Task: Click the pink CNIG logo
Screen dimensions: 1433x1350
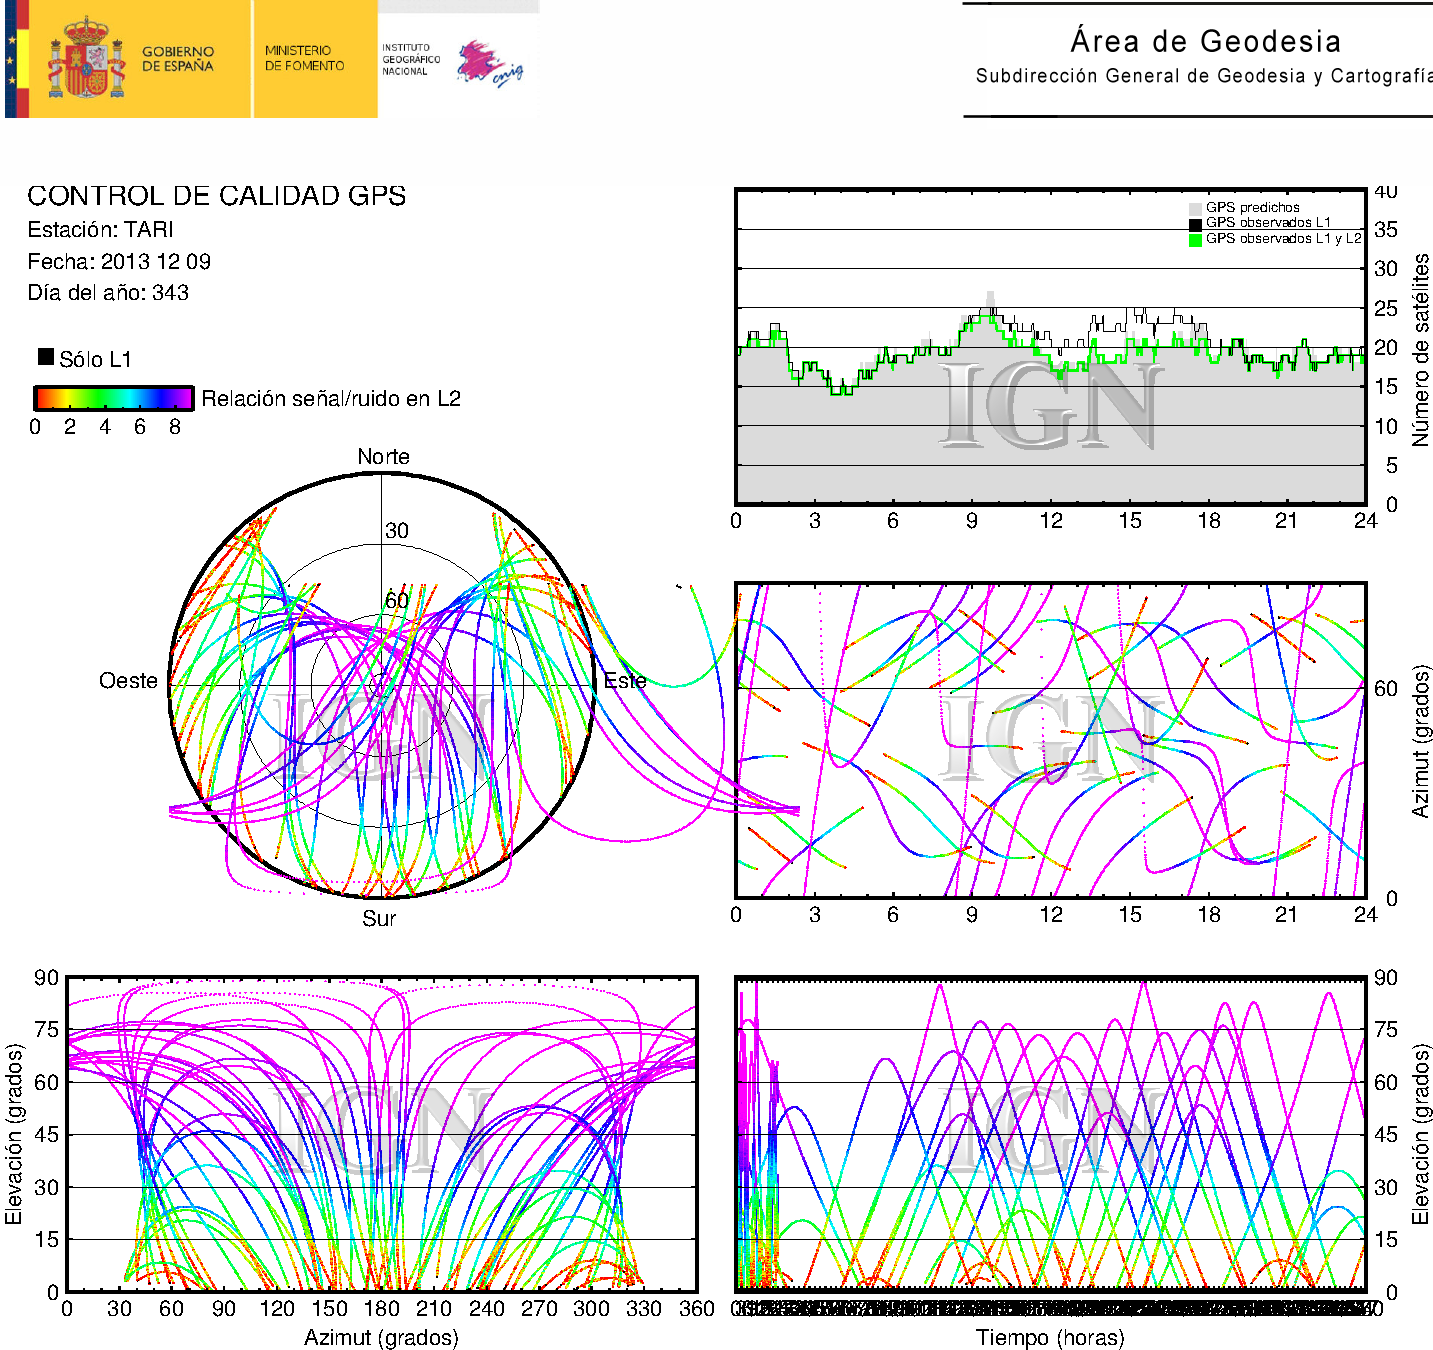Action: [x=488, y=64]
